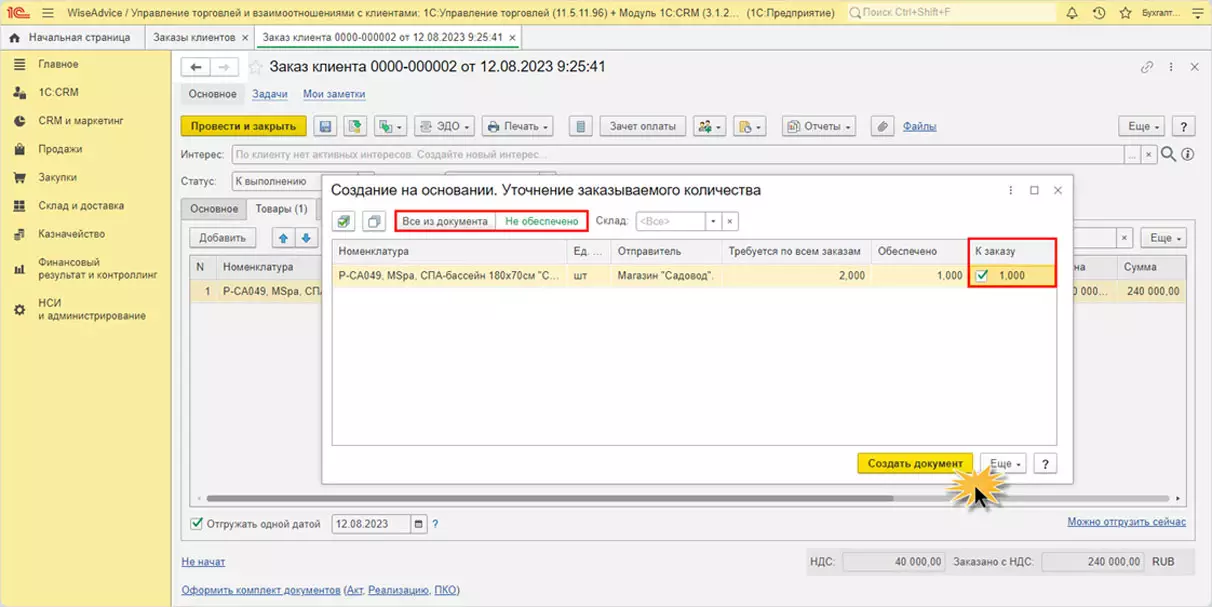Copy link to document icon
The width and height of the screenshot is (1212, 607).
[x=1147, y=67]
